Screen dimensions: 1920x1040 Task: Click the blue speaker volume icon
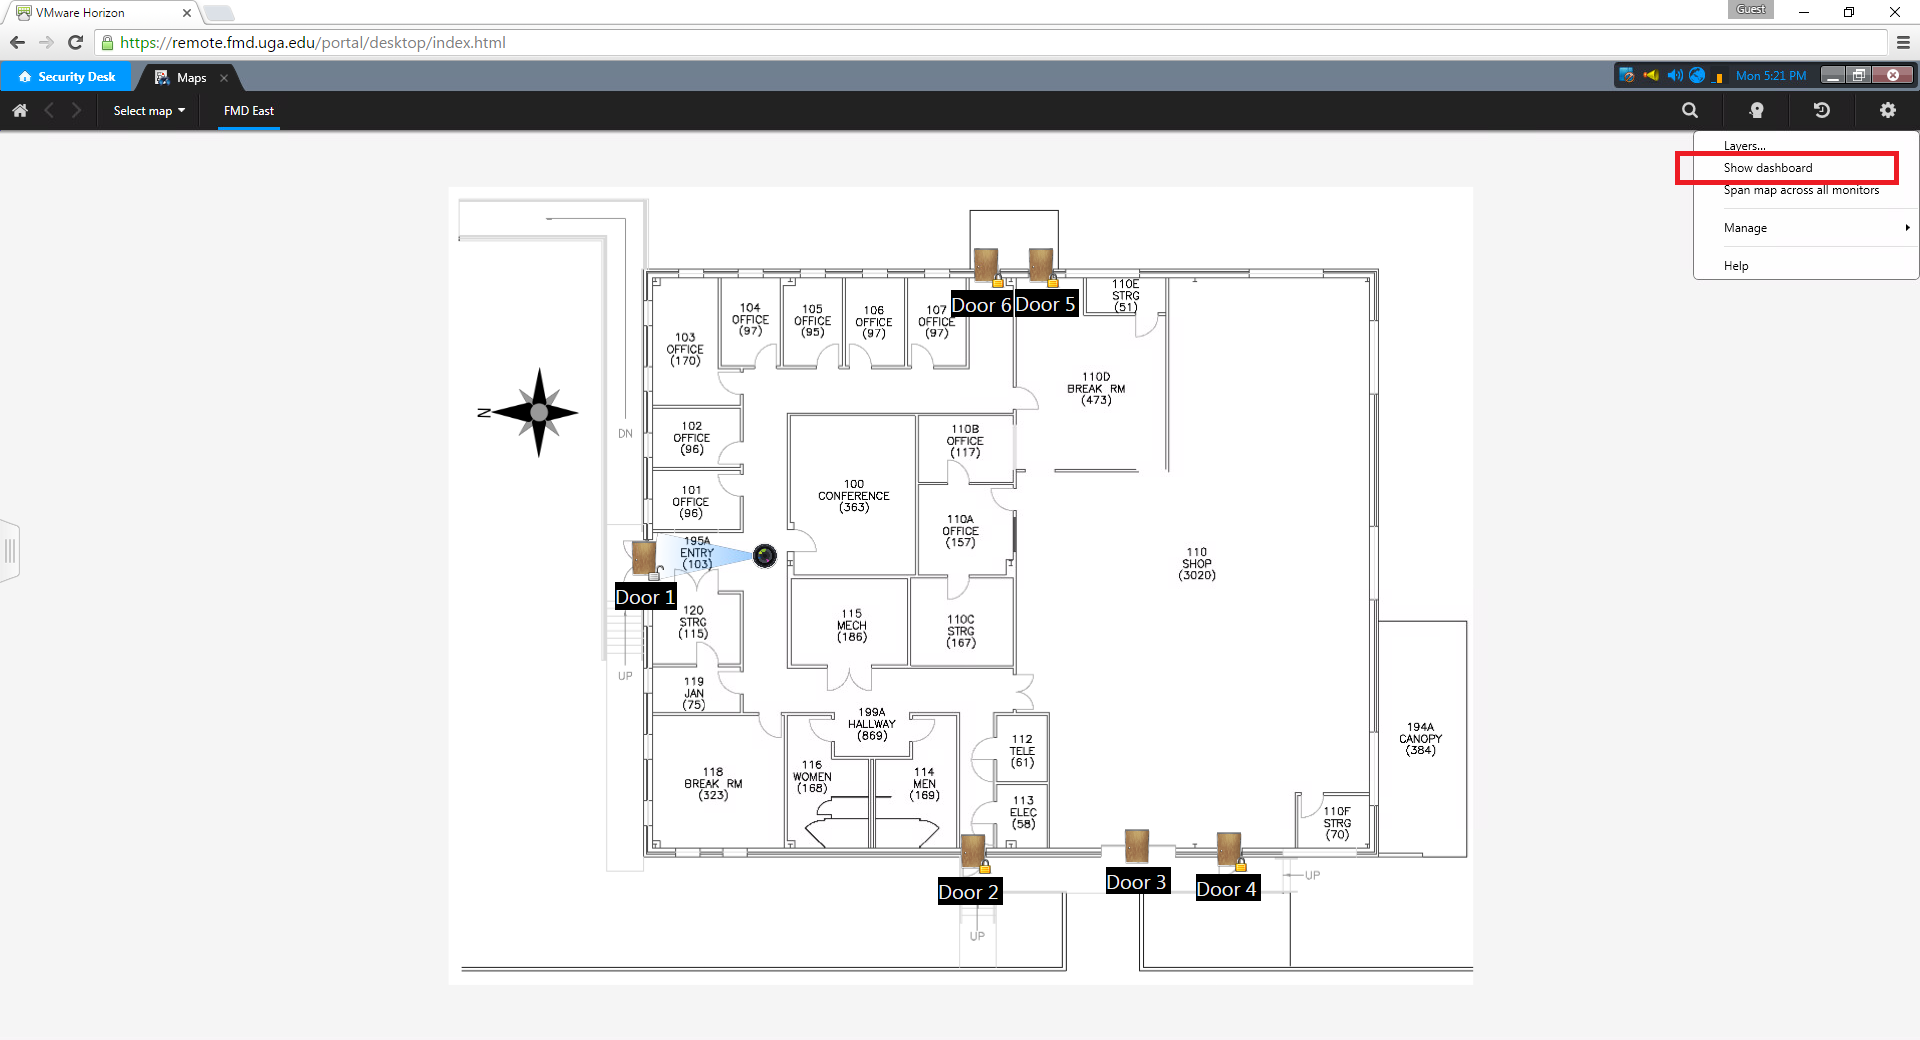pyautogui.click(x=1674, y=76)
